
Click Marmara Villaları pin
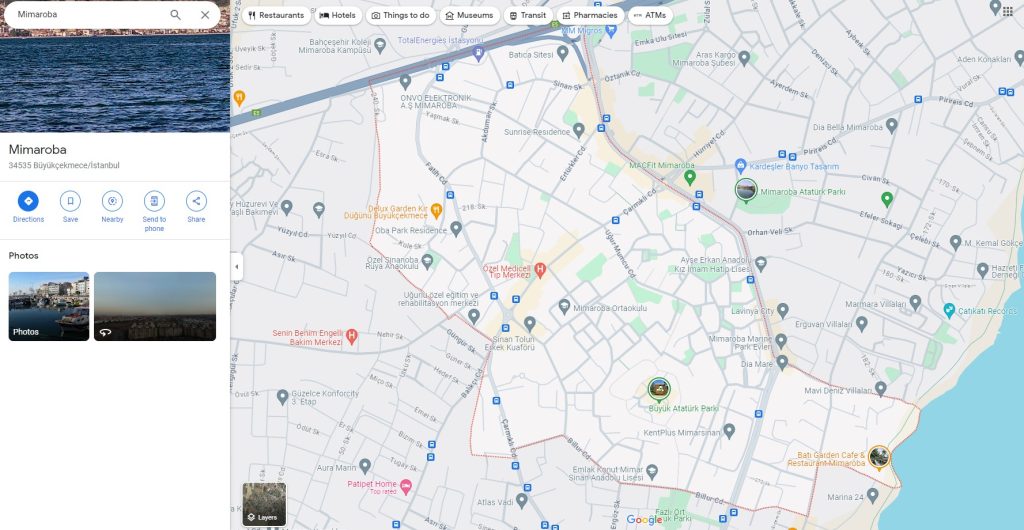916,303
